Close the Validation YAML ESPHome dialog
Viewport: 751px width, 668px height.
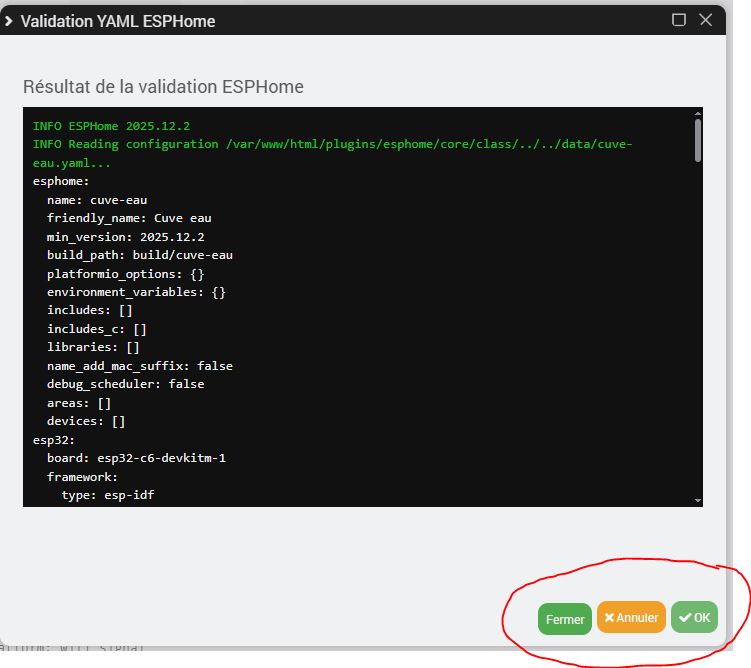pyautogui.click(x=705, y=20)
